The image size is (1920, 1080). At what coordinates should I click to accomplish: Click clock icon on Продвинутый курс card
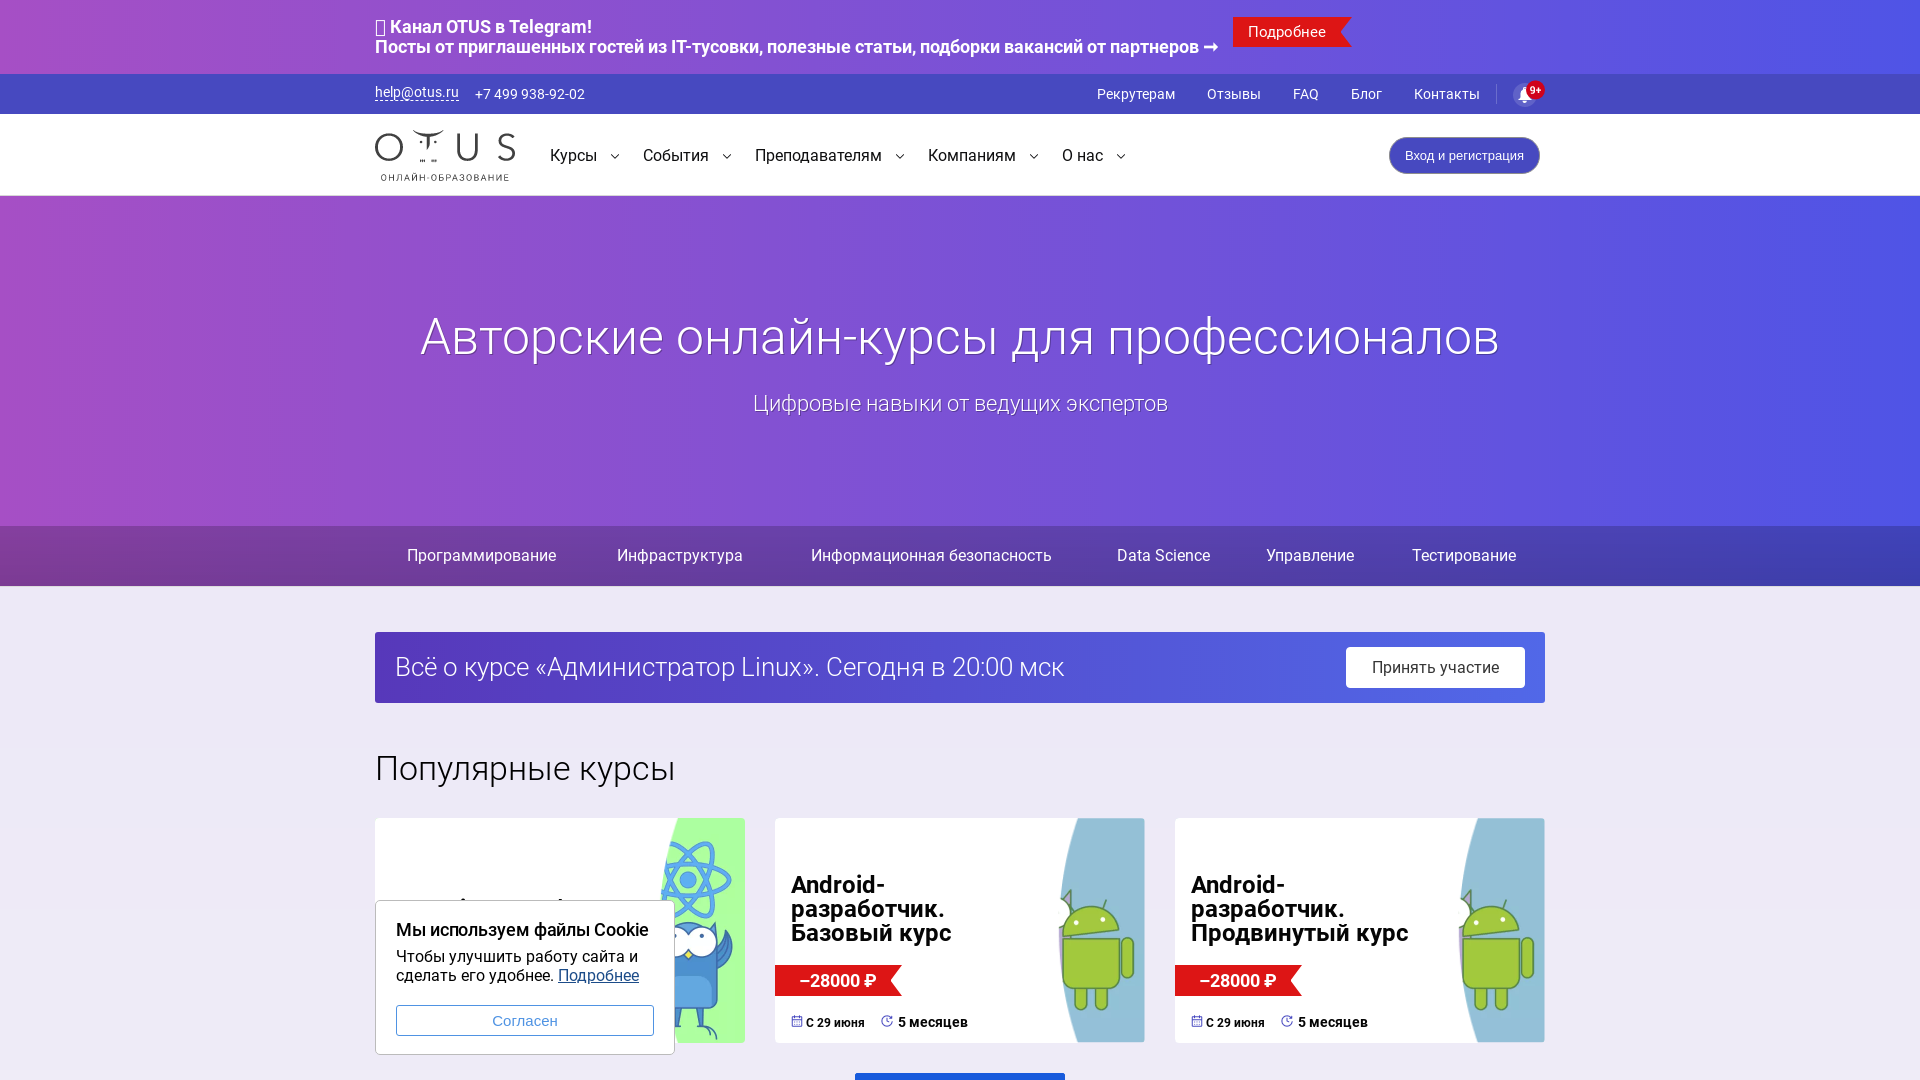click(x=1287, y=1021)
